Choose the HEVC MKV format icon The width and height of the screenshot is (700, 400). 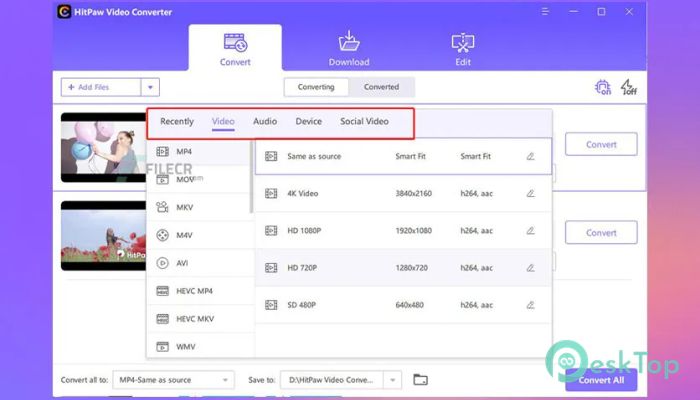[x=162, y=319]
